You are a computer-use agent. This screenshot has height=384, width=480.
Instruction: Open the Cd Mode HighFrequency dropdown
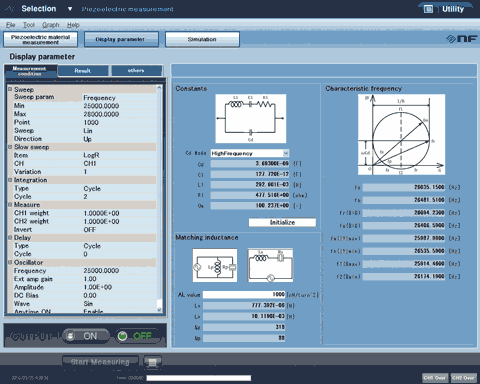[250, 153]
